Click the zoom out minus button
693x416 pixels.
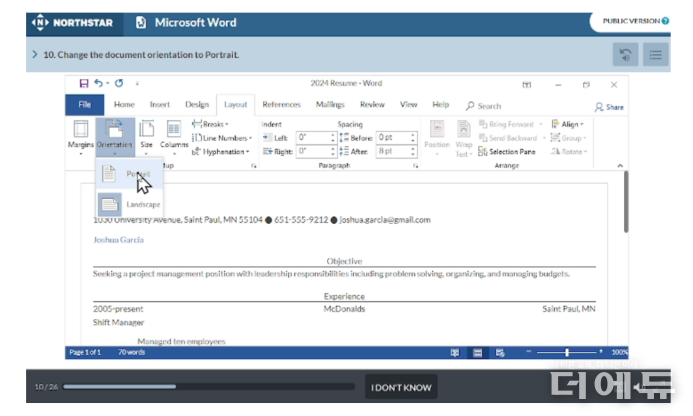pos(528,351)
